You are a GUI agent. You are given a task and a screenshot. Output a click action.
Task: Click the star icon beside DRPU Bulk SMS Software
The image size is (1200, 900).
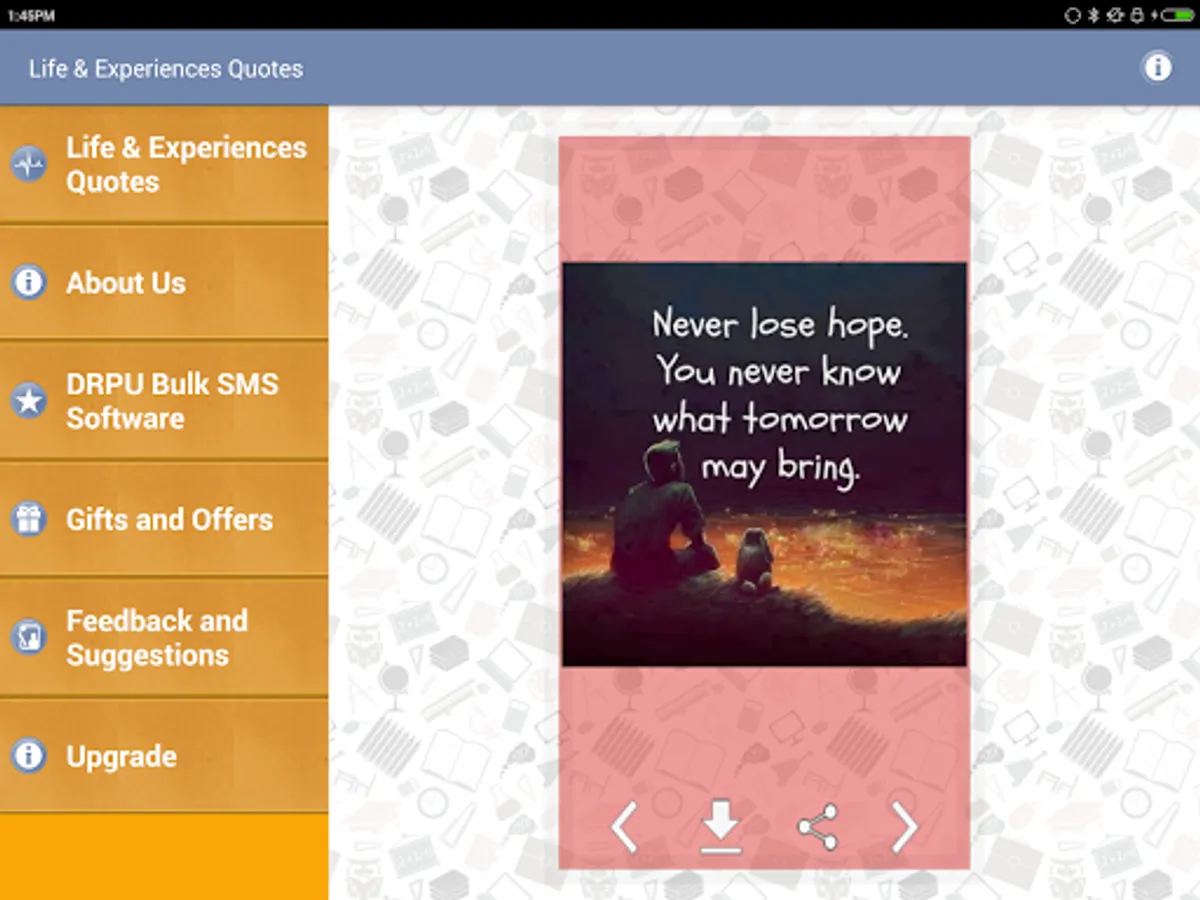click(x=29, y=401)
